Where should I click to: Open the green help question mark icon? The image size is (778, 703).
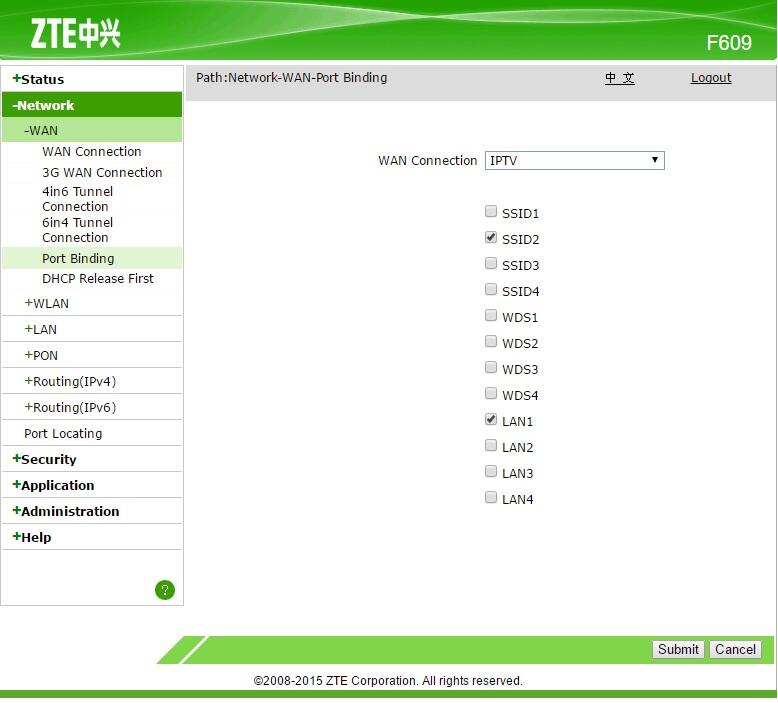click(x=165, y=590)
